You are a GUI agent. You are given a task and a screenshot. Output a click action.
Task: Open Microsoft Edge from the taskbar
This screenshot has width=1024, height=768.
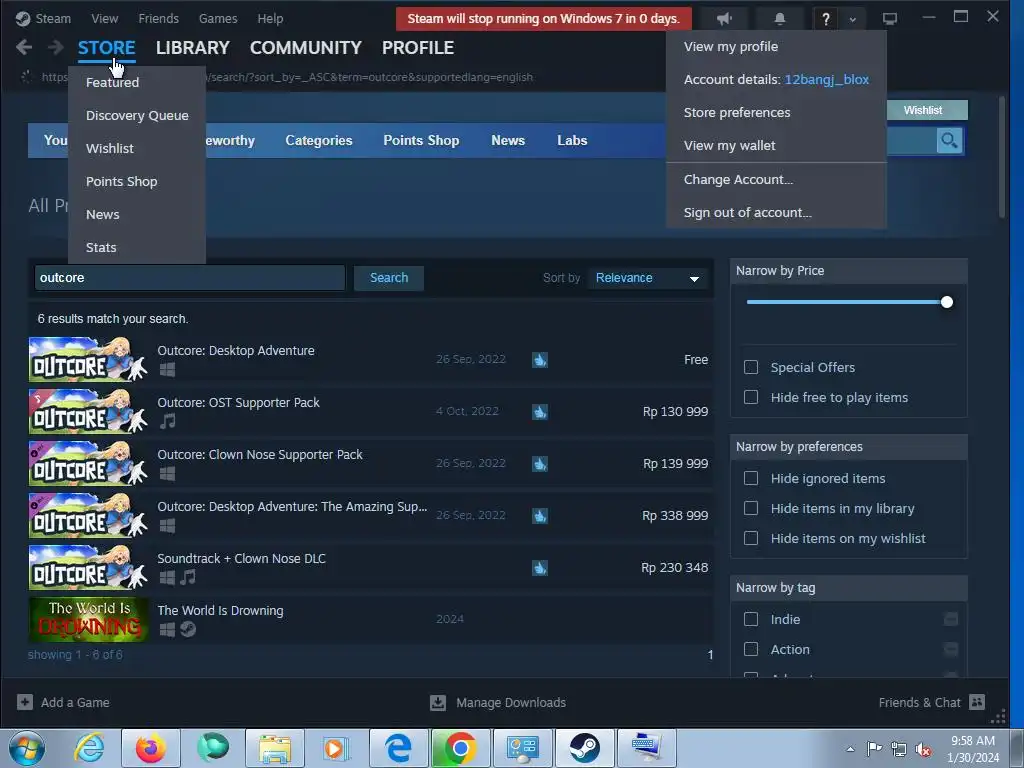point(398,748)
